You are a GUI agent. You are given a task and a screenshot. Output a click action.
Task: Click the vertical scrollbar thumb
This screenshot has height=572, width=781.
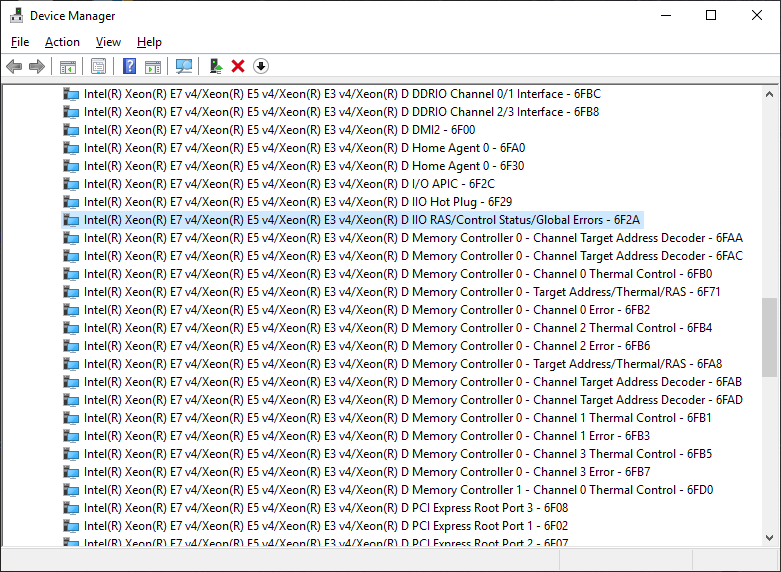[x=770, y=337]
